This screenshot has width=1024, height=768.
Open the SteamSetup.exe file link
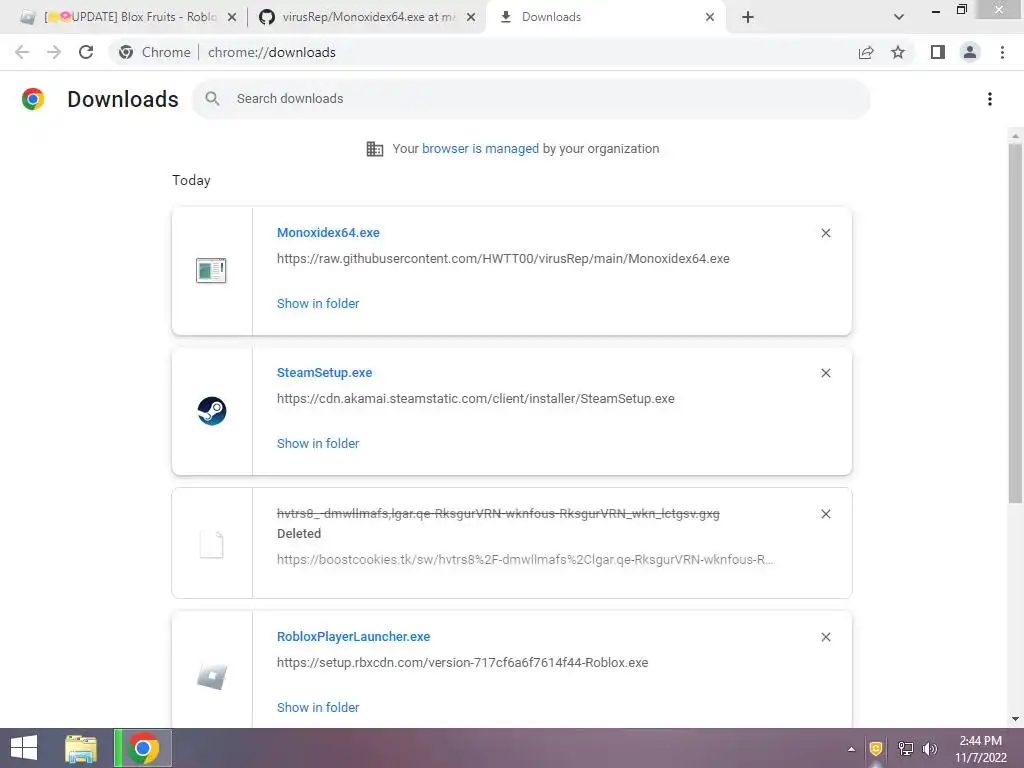coord(325,372)
